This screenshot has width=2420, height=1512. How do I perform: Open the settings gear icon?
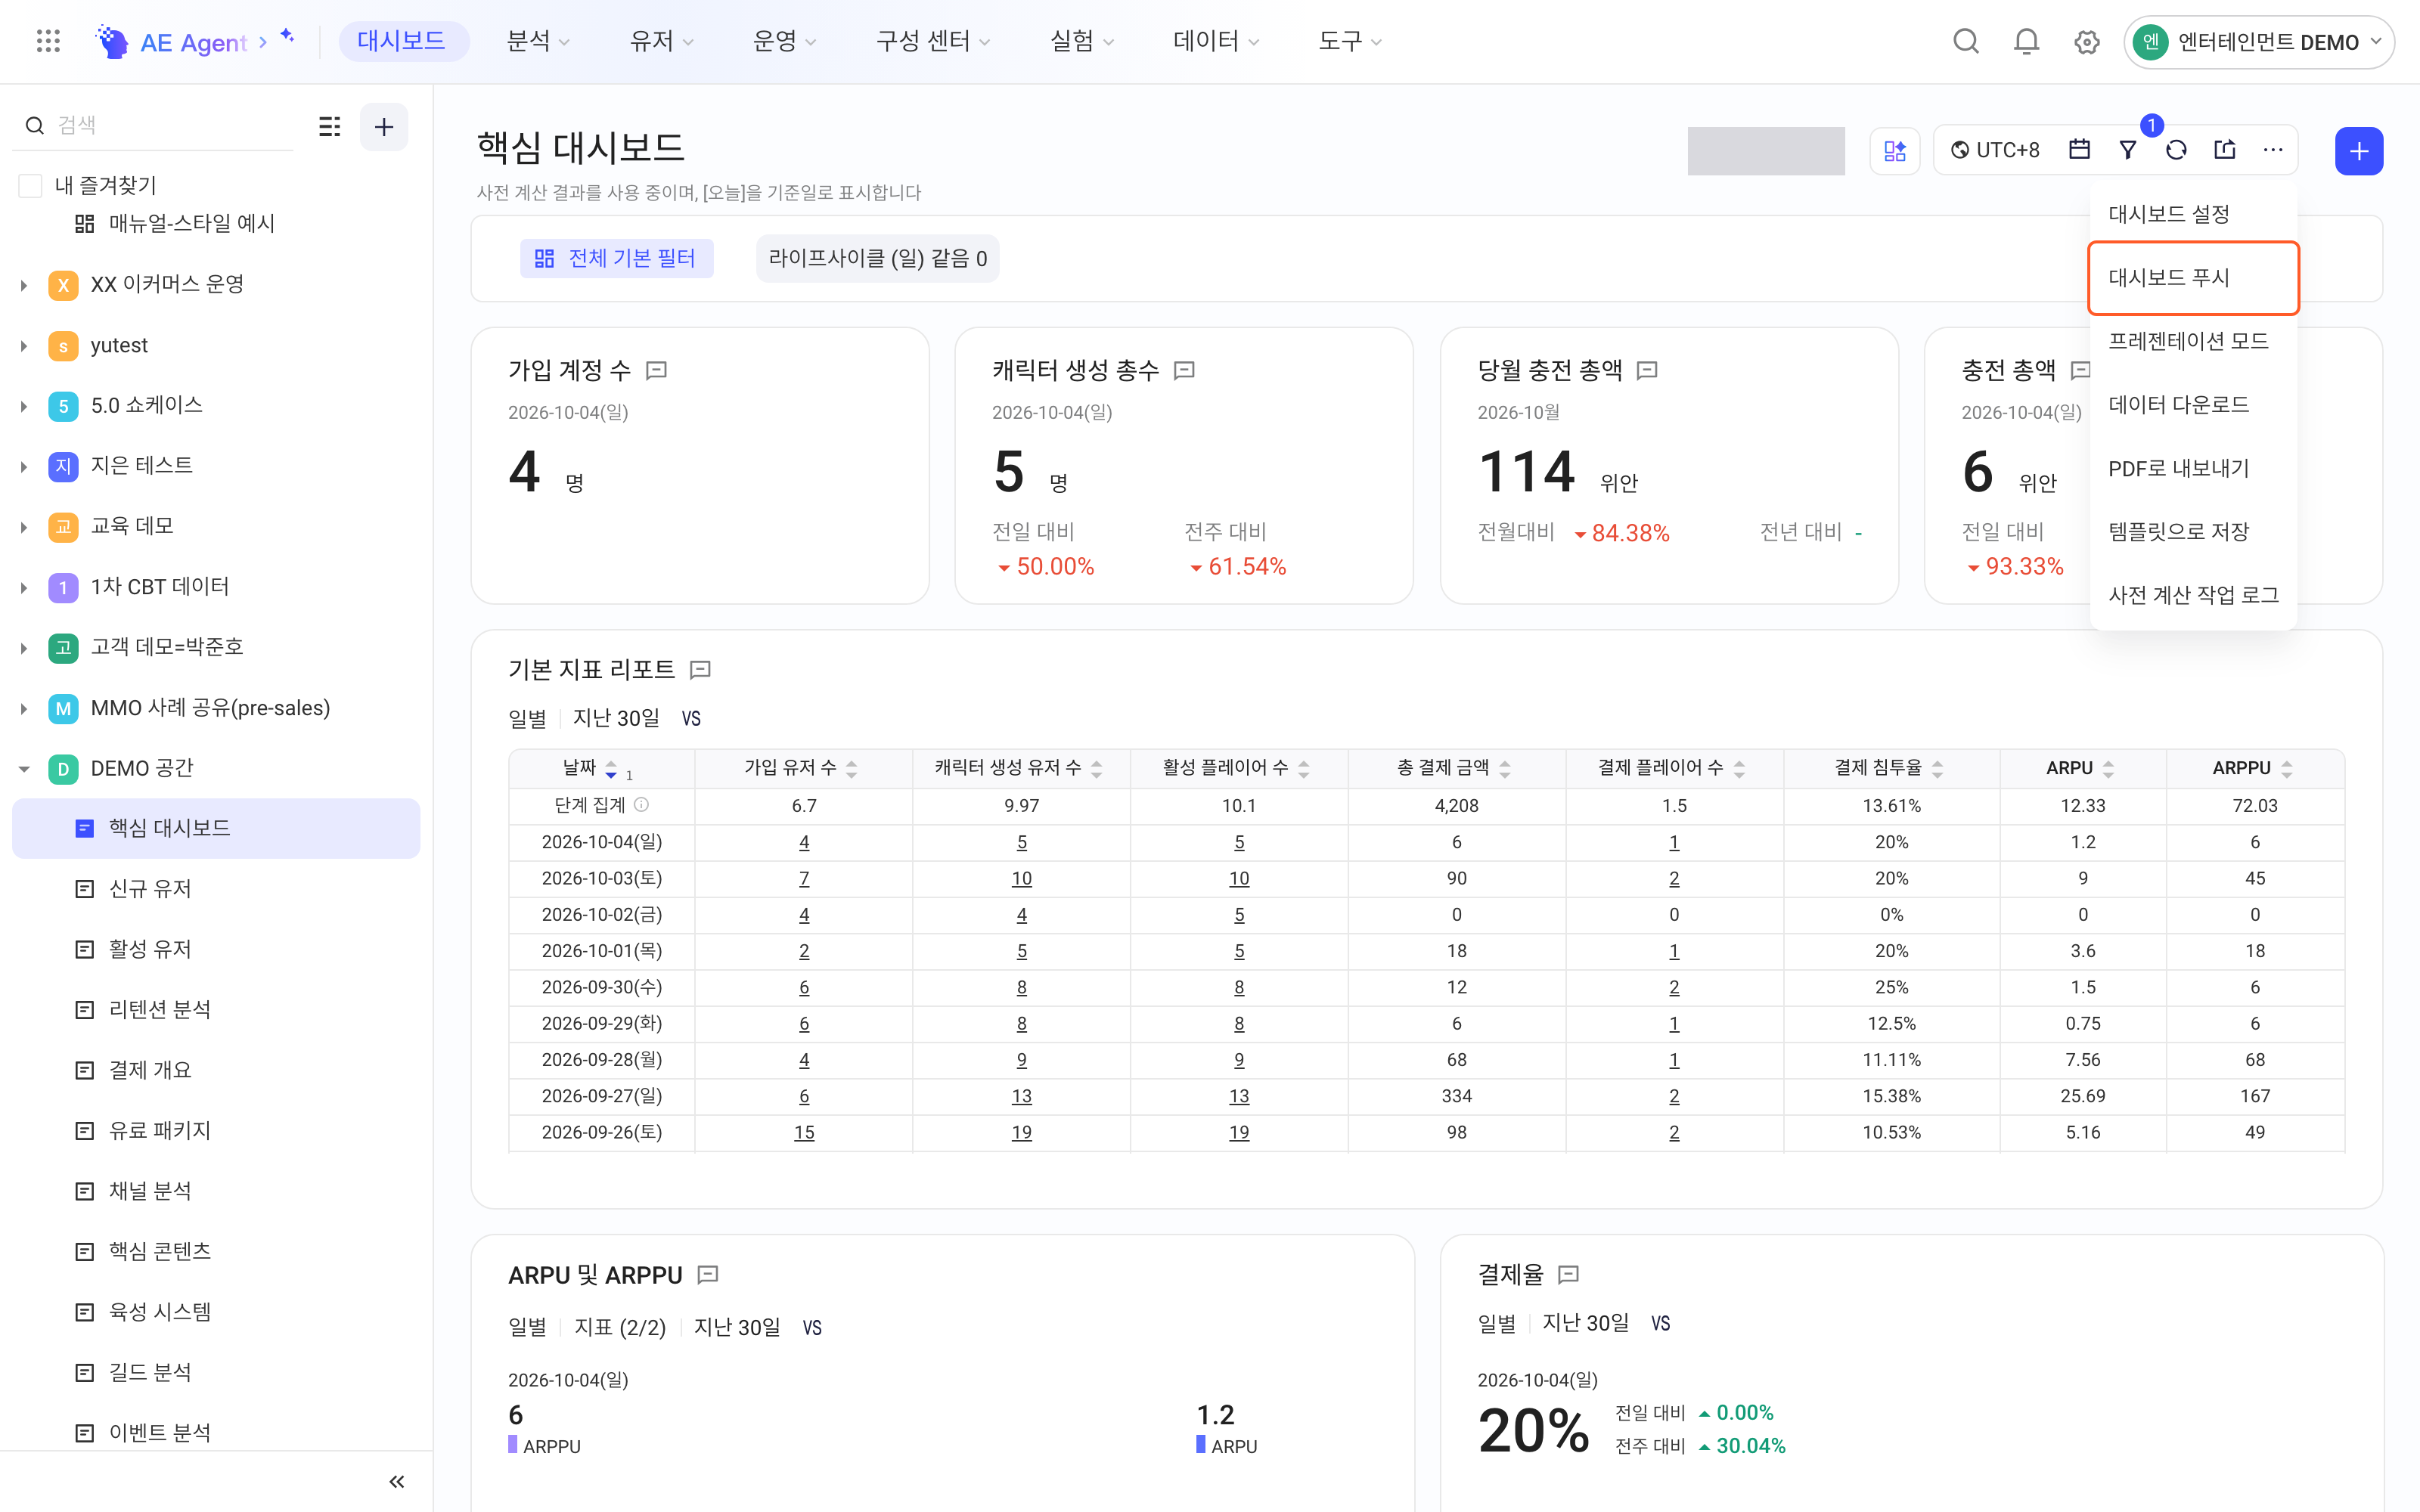click(2086, 42)
